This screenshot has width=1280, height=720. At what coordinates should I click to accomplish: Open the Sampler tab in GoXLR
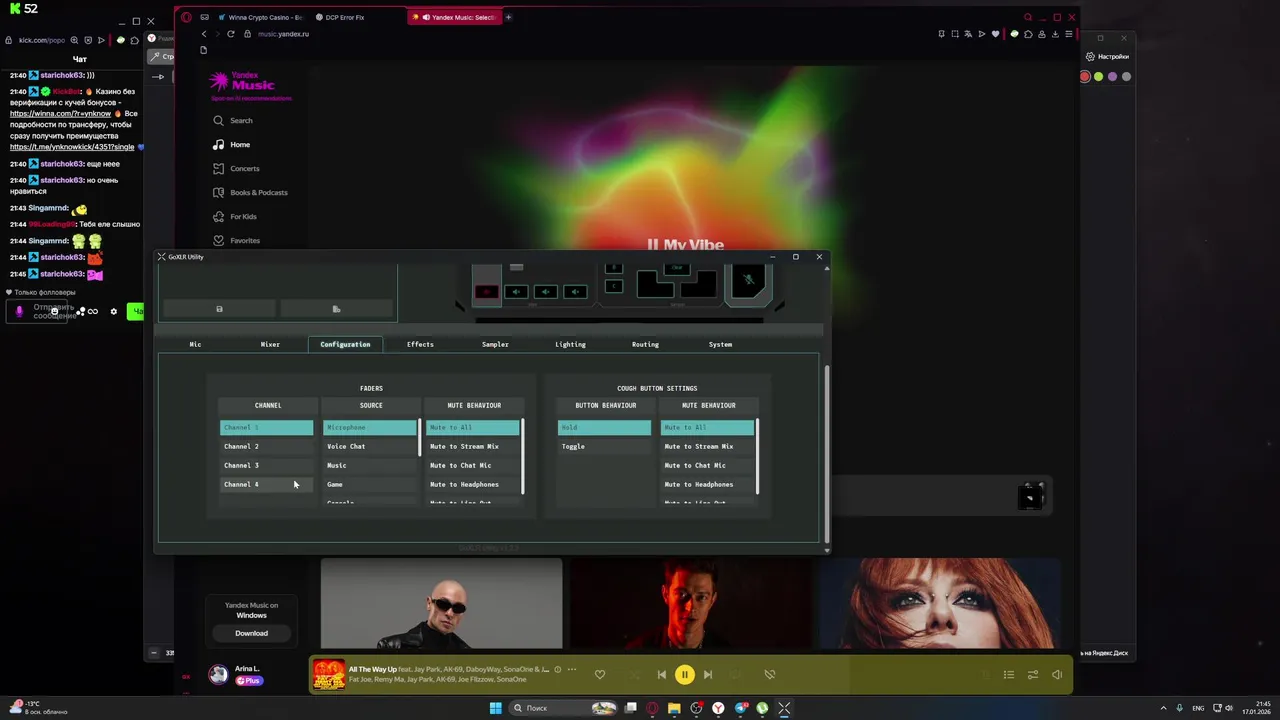click(495, 344)
